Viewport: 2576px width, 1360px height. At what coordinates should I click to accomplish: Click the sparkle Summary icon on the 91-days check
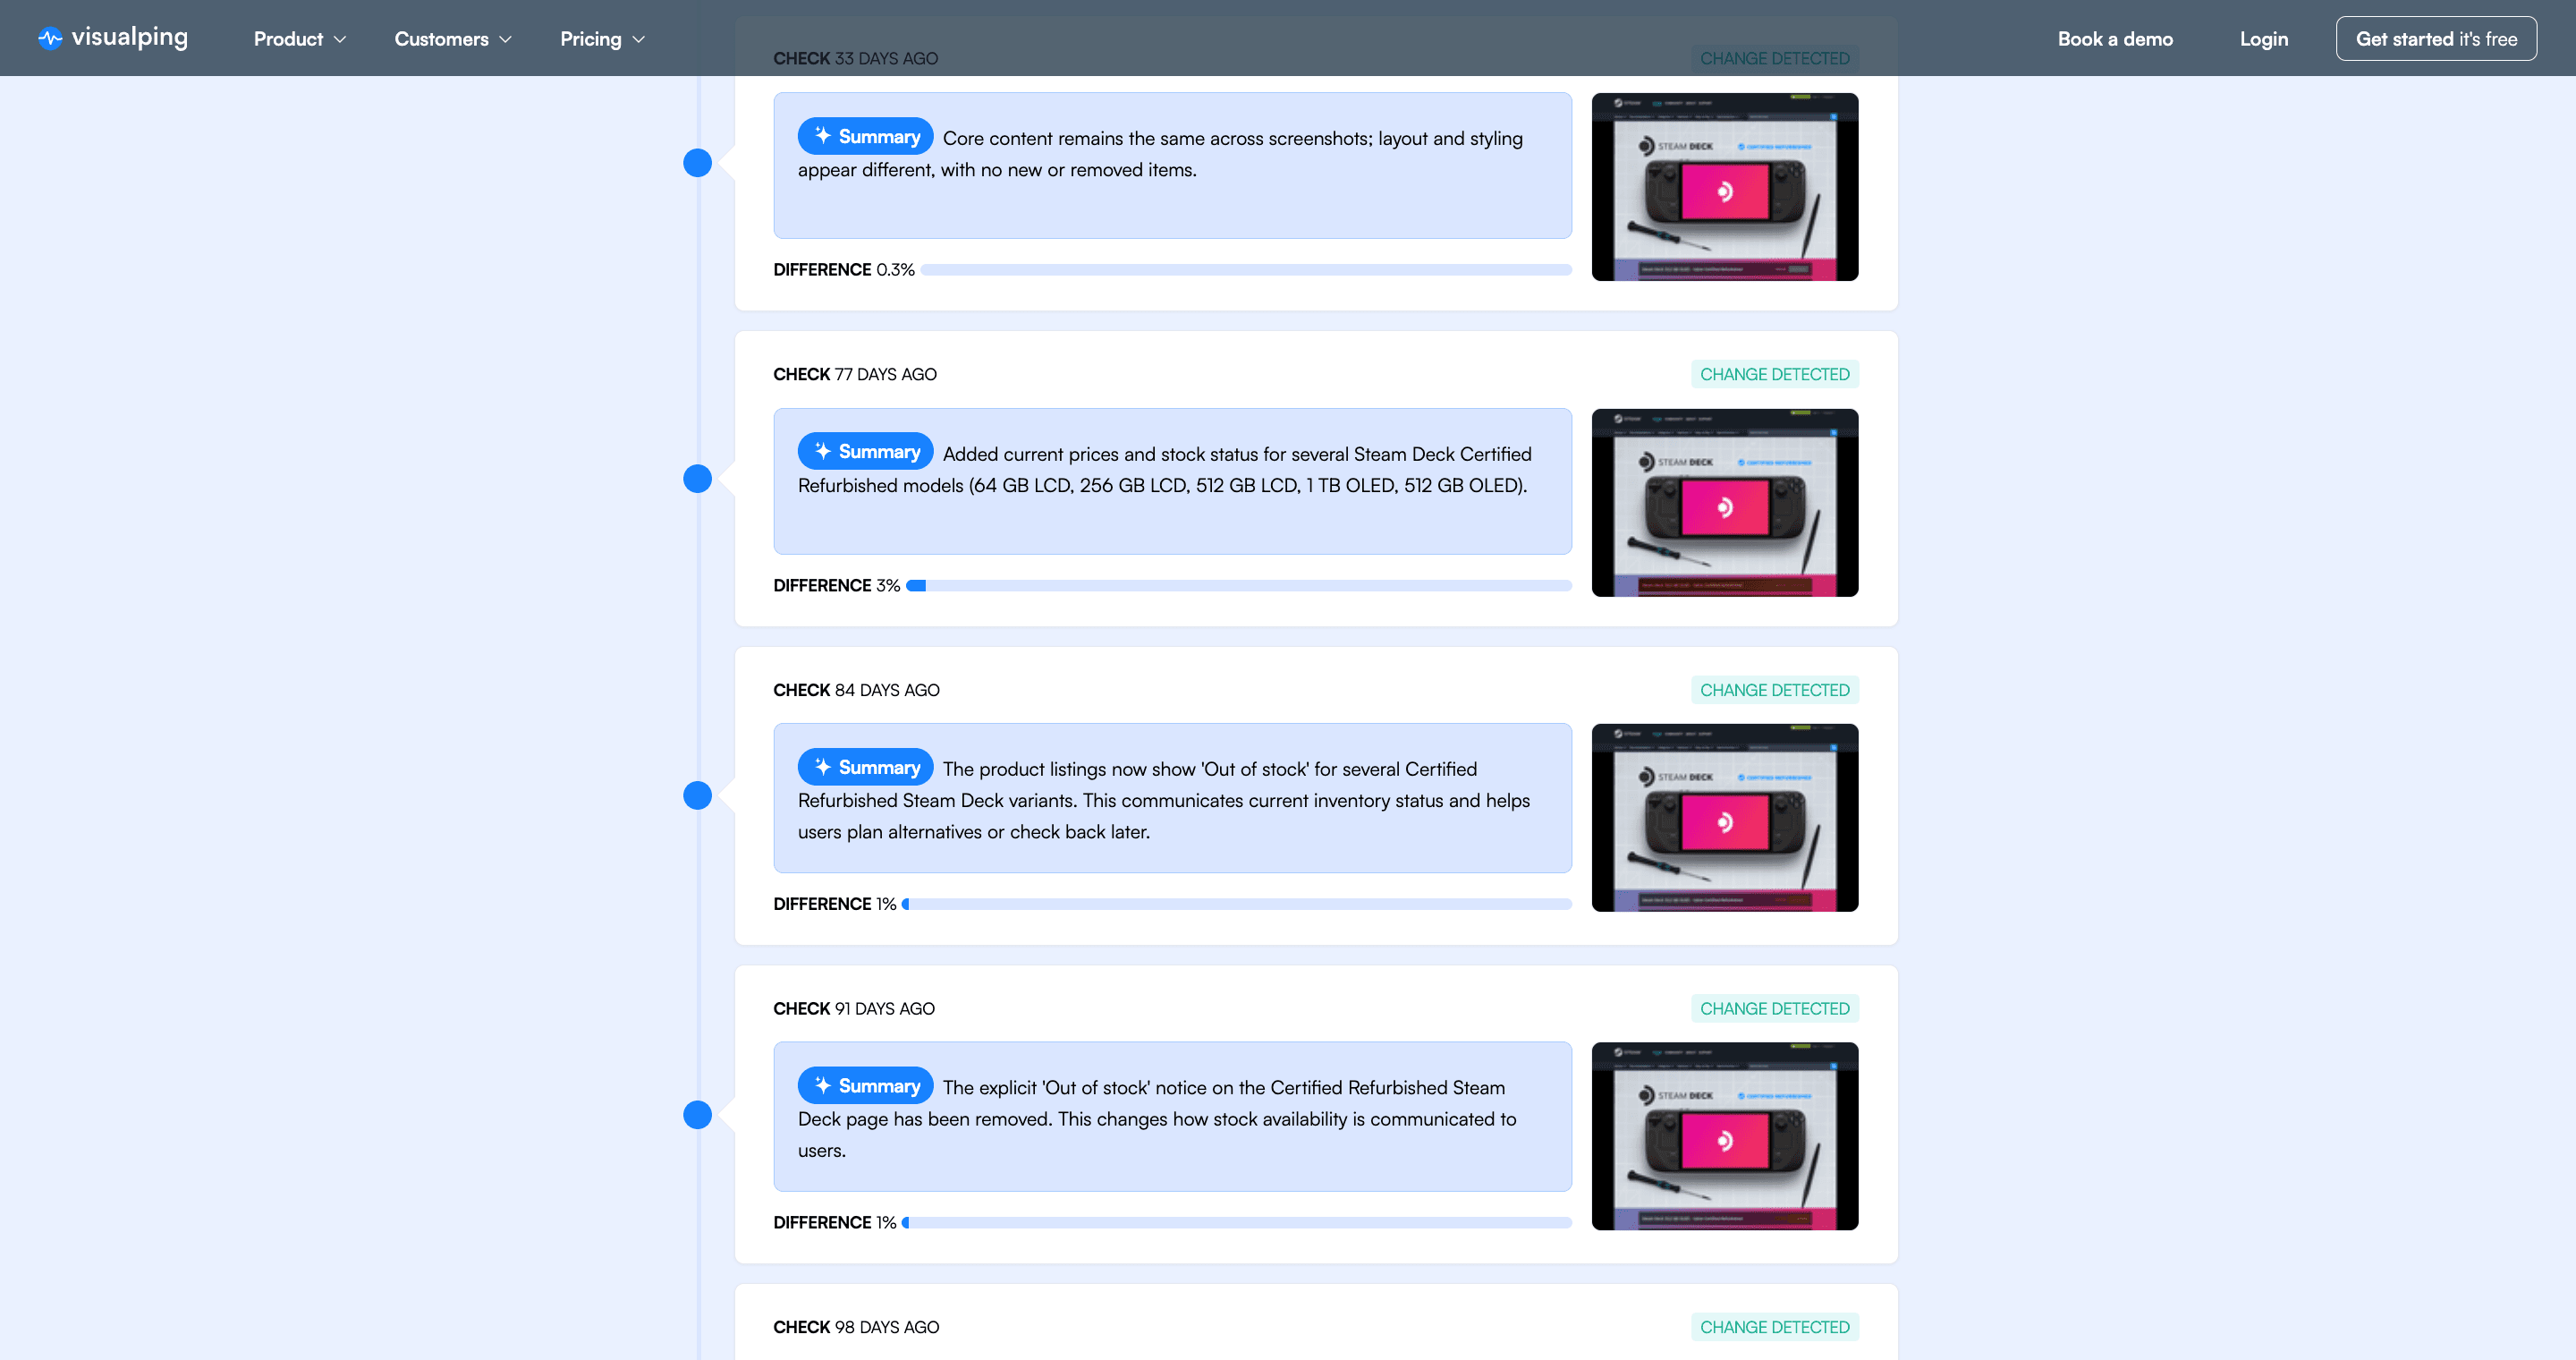pyautogui.click(x=824, y=1084)
